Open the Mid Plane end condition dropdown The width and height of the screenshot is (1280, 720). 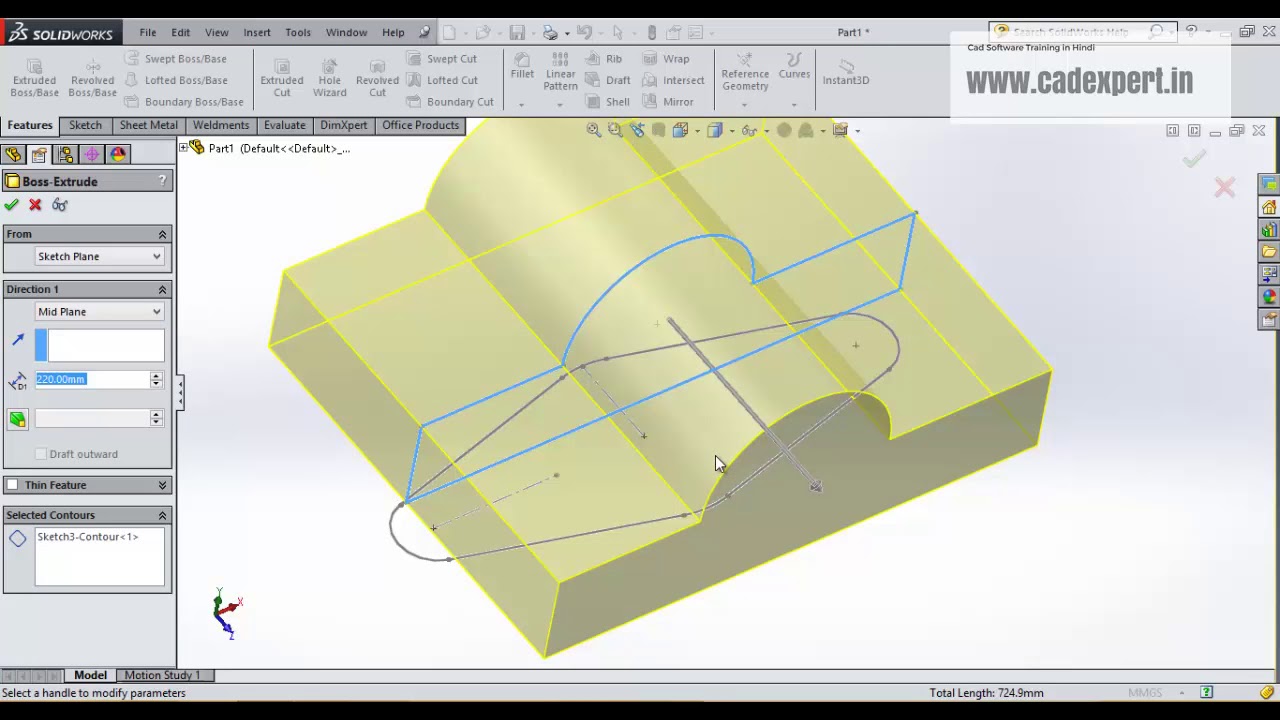click(99, 312)
